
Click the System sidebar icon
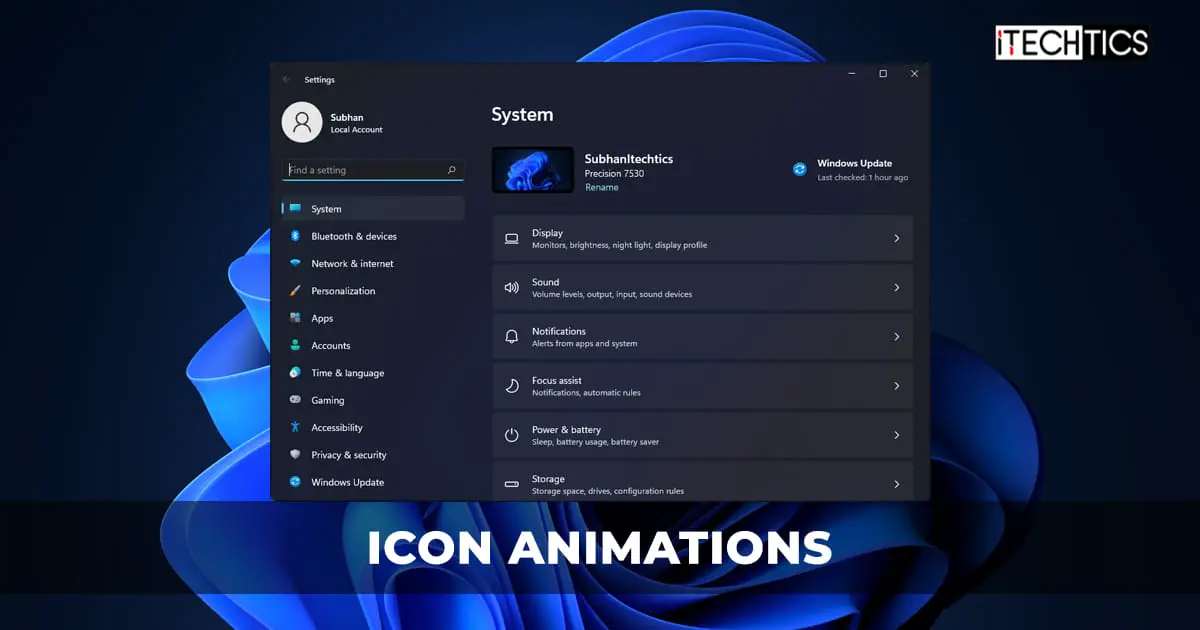(x=295, y=209)
